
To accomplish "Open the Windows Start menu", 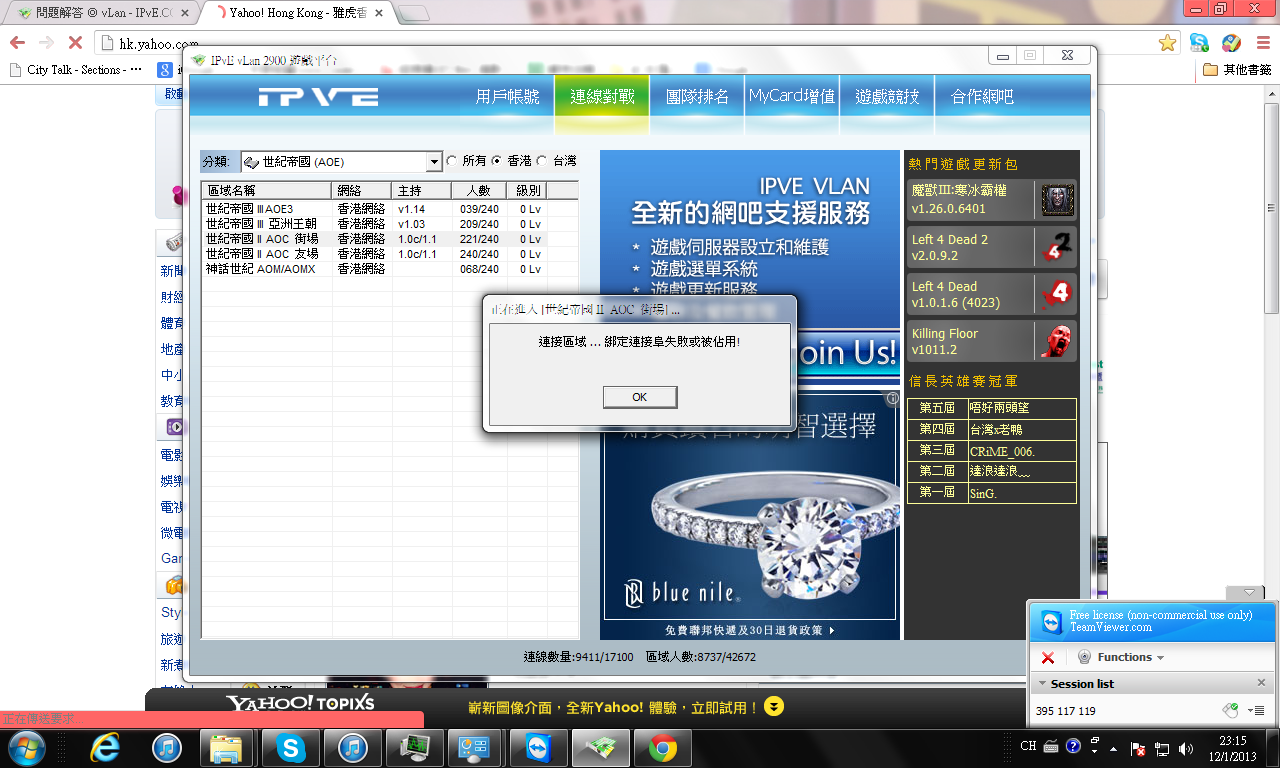I will 27,747.
